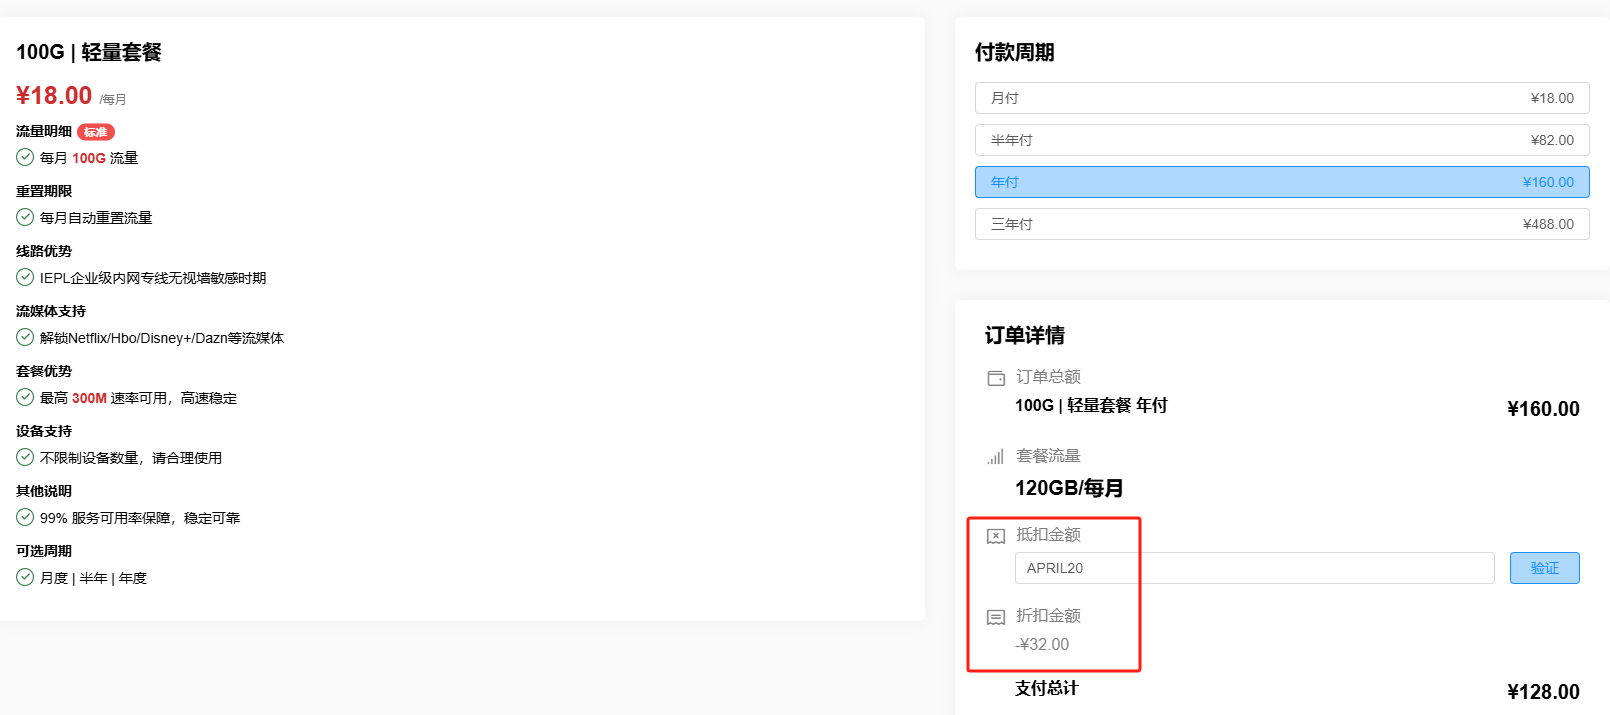
Task: Select the 半年付 half-year payment option
Action: pos(1281,140)
